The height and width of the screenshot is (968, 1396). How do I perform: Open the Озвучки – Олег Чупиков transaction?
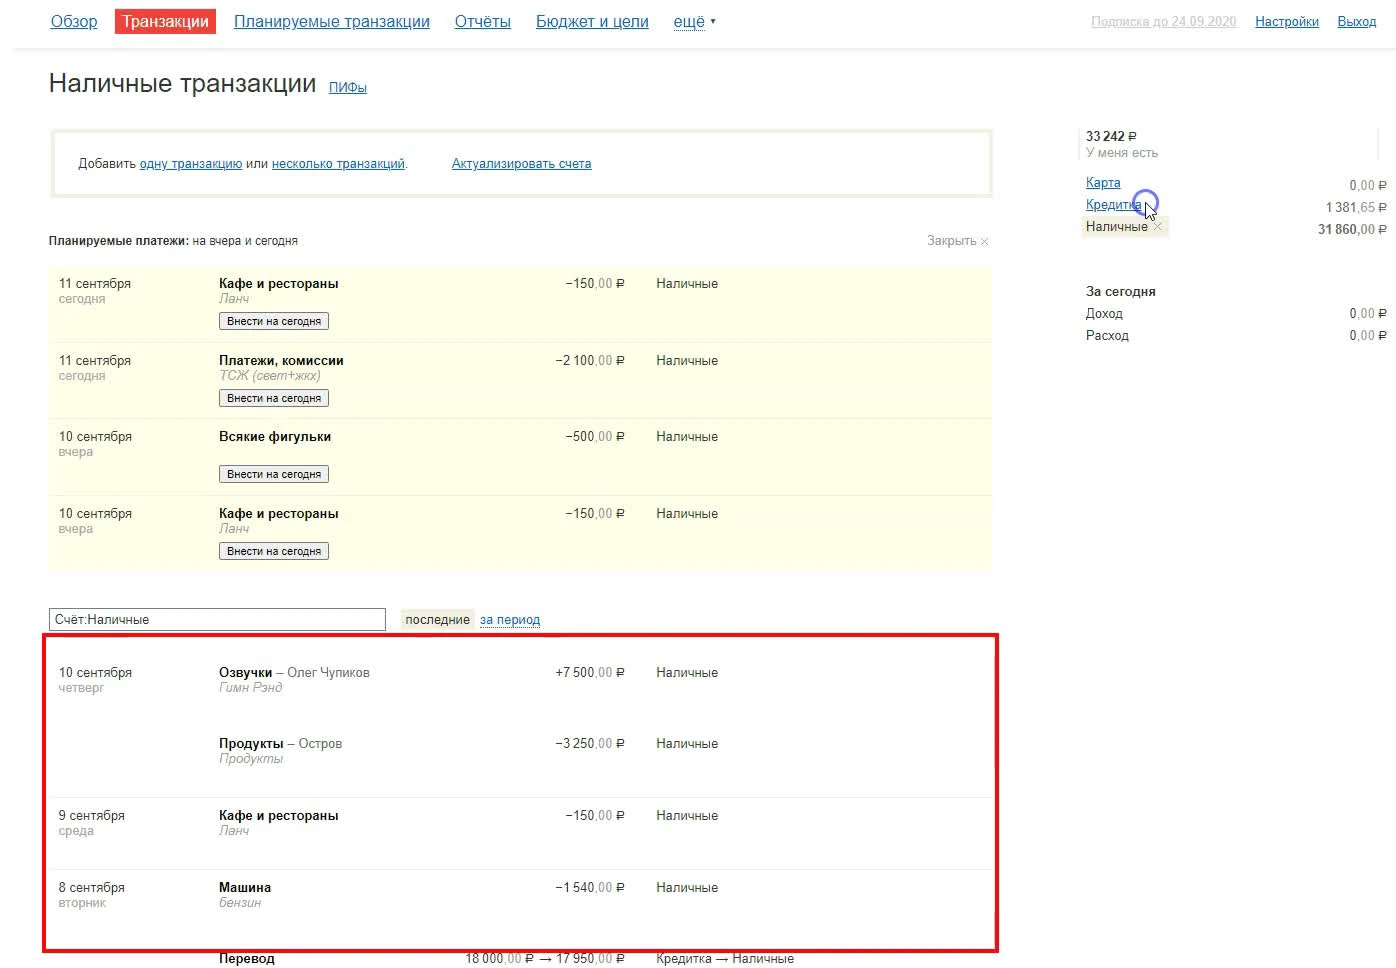(294, 672)
